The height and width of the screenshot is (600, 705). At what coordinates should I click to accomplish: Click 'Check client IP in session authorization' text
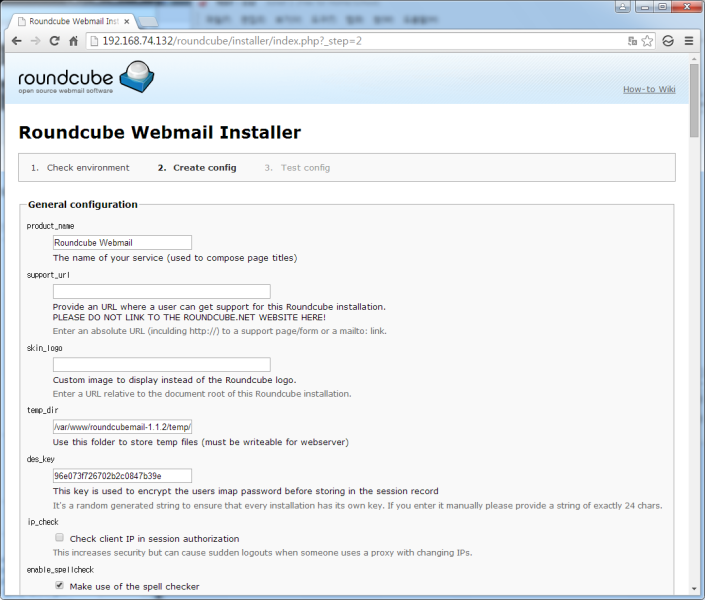(x=154, y=538)
